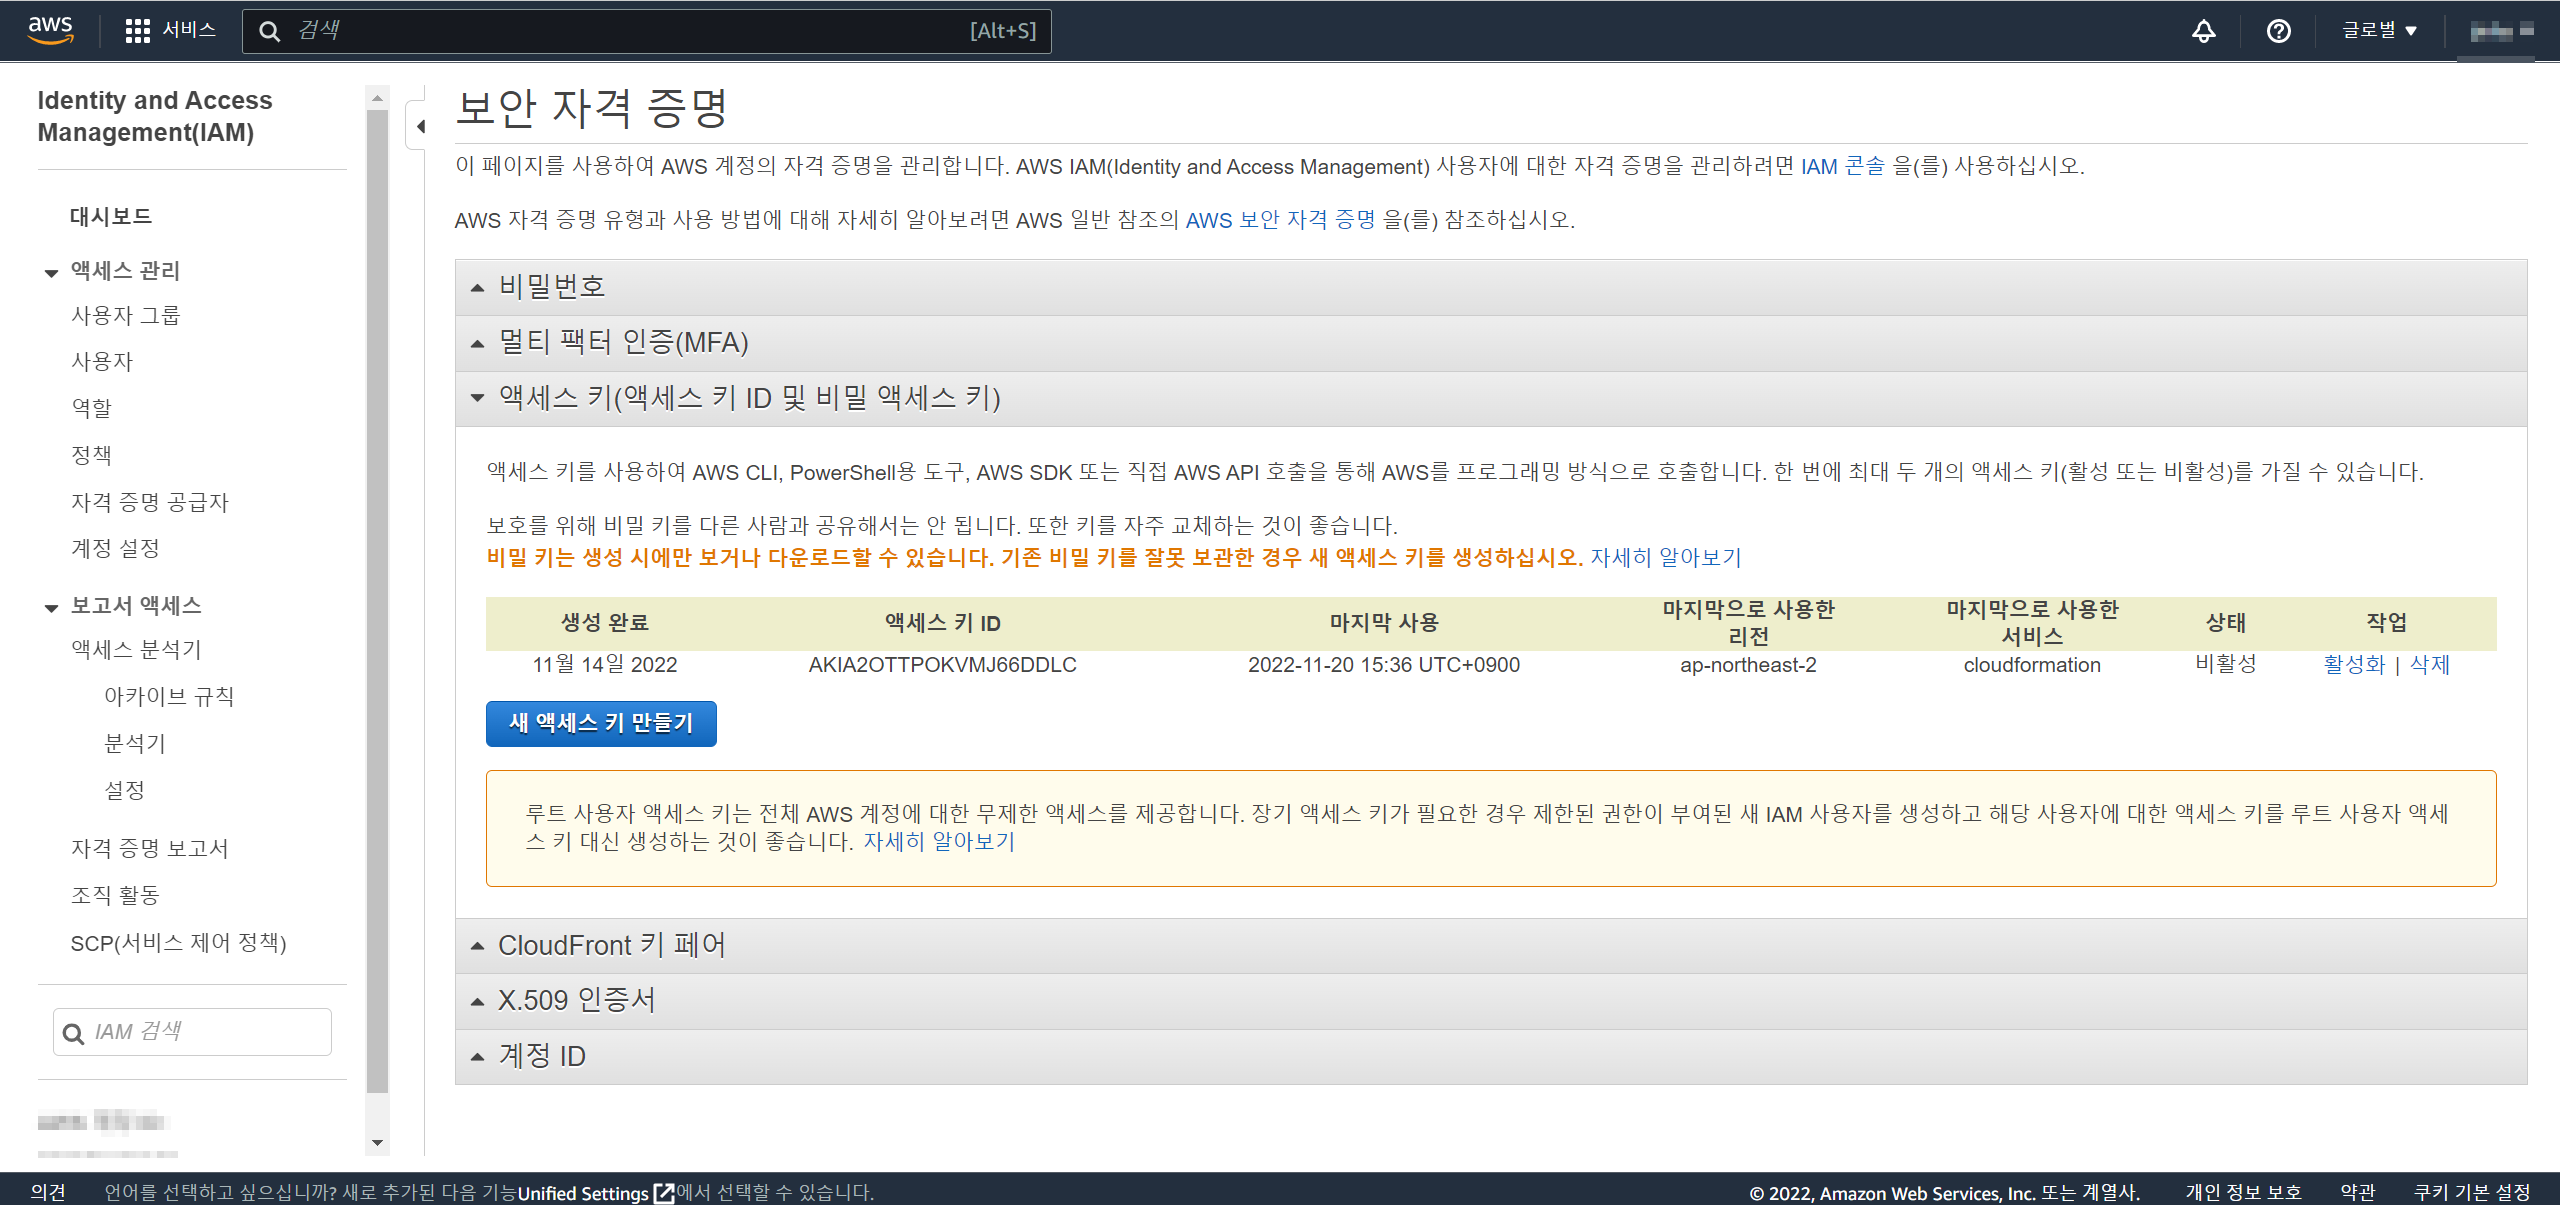The width and height of the screenshot is (2560, 1205).
Task: Open the help question mark icon
Action: (x=2278, y=31)
